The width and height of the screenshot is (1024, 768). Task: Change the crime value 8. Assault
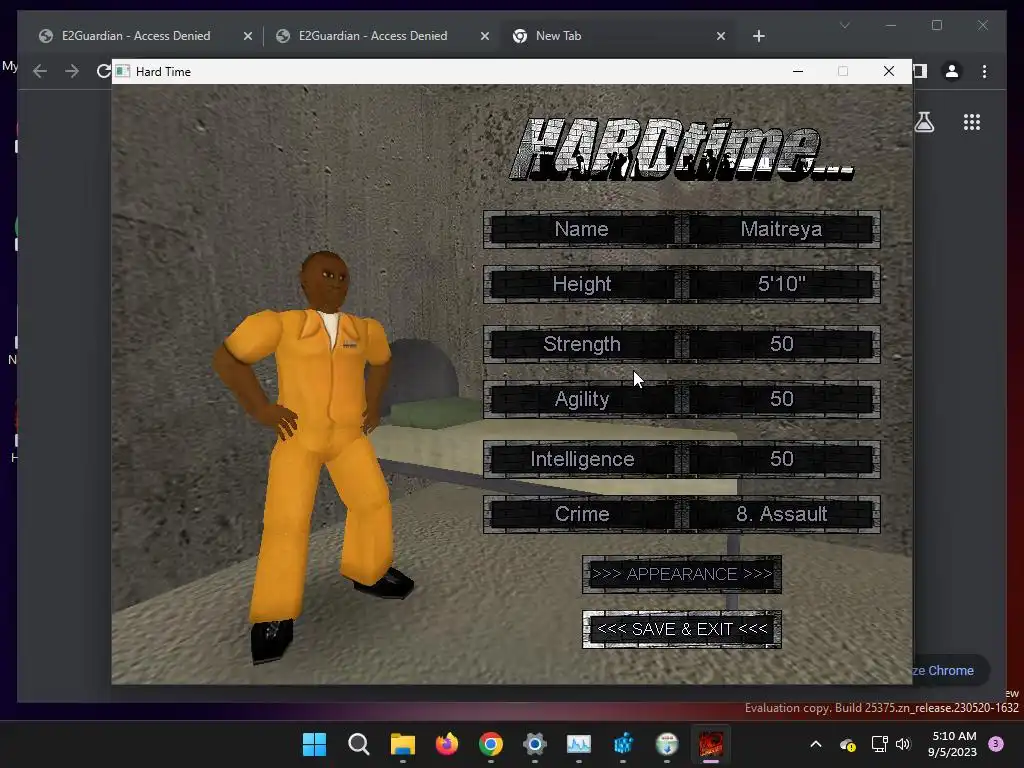click(781, 514)
